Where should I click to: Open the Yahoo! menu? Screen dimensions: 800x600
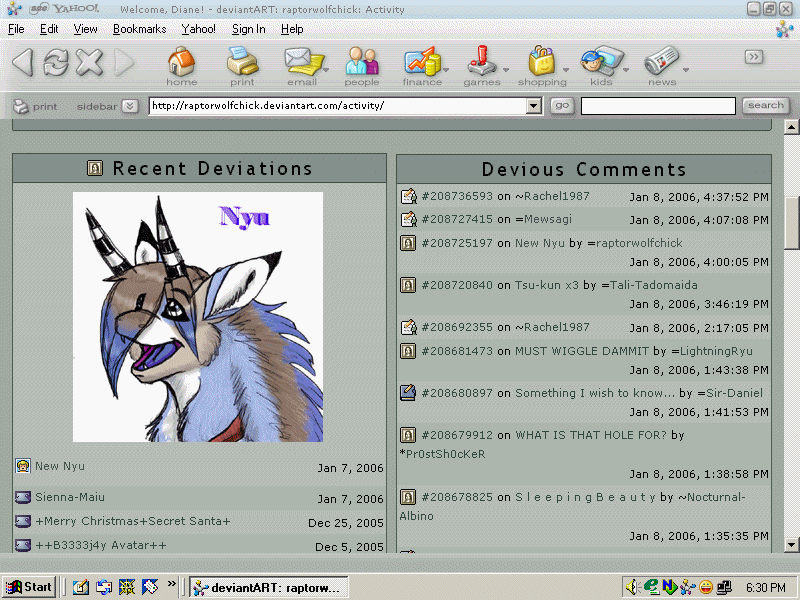(x=198, y=29)
